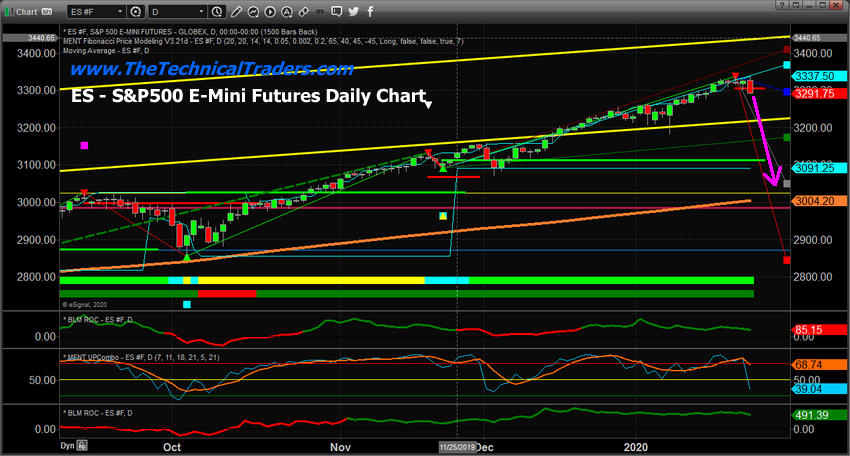Click the magenta square marker on chart
850x456 pixels.
[84, 145]
